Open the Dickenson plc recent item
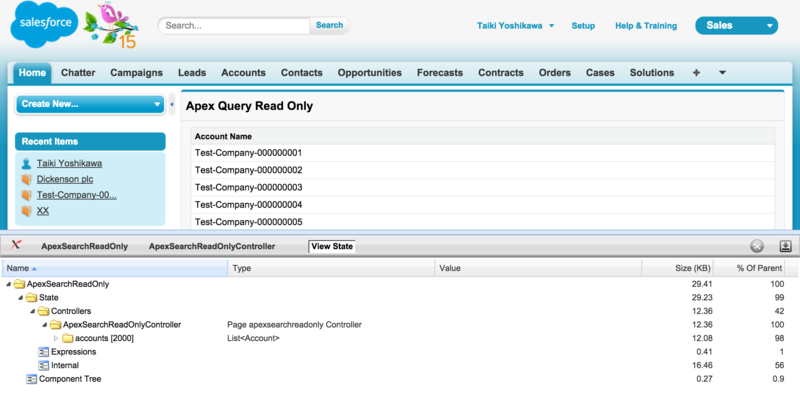This screenshot has width=800, height=399. click(x=65, y=180)
